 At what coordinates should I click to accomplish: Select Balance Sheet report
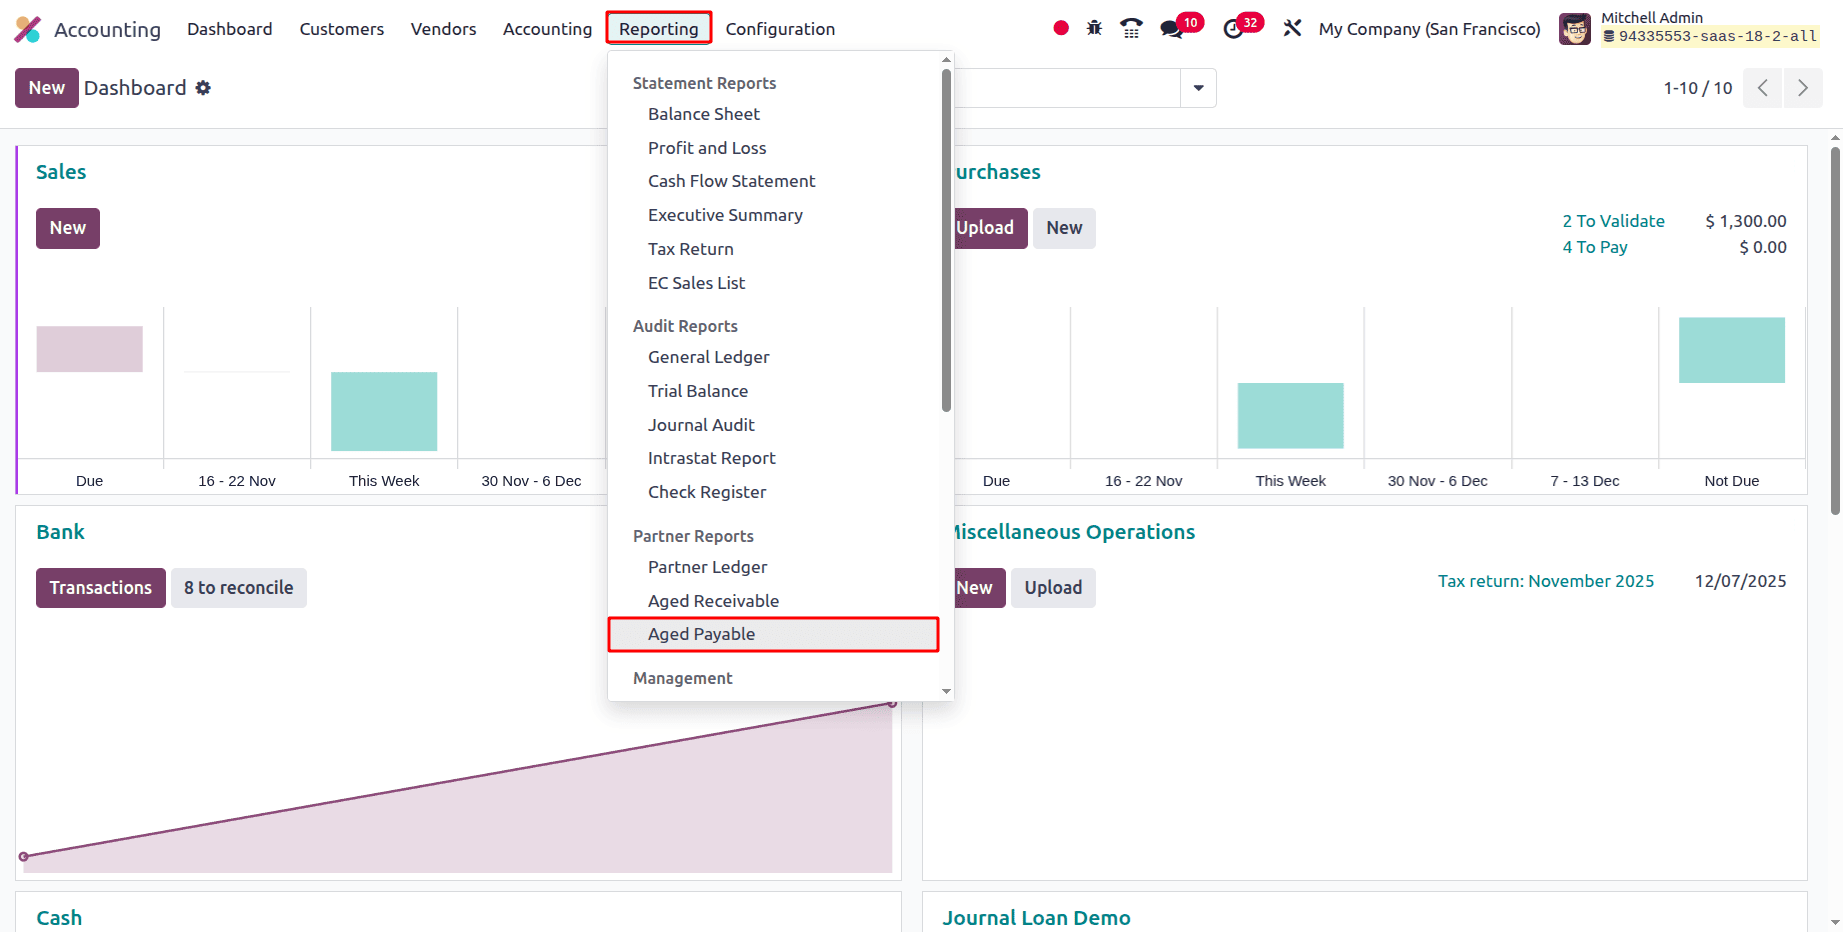pyautogui.click(x=774, y=114)
